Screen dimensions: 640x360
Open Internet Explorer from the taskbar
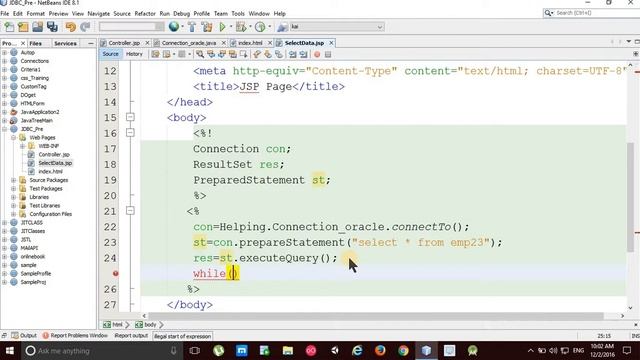pyautogui.click(x=357, y=351)
